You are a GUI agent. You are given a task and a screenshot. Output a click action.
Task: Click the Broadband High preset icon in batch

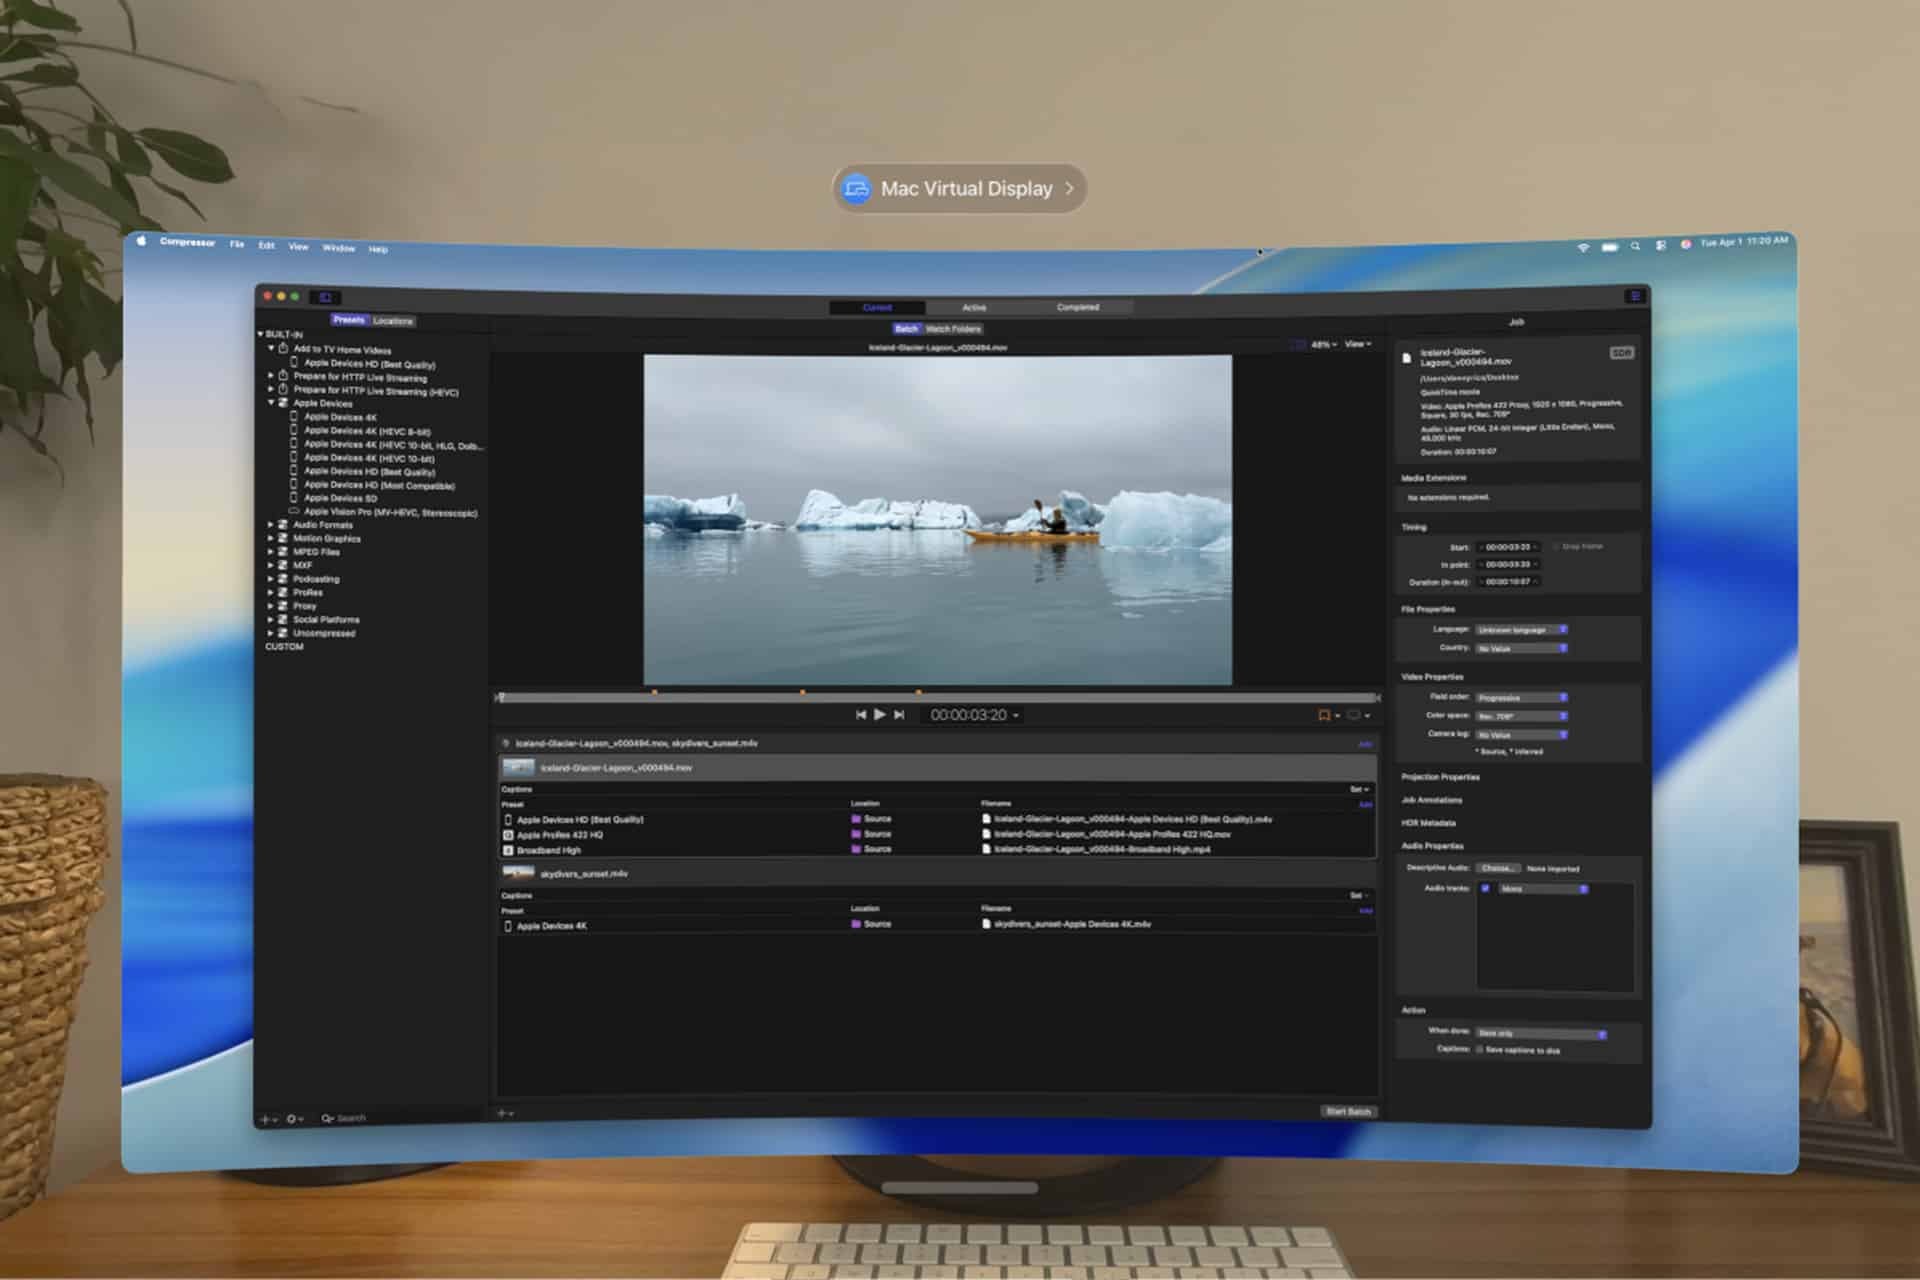tap(508, 851)
